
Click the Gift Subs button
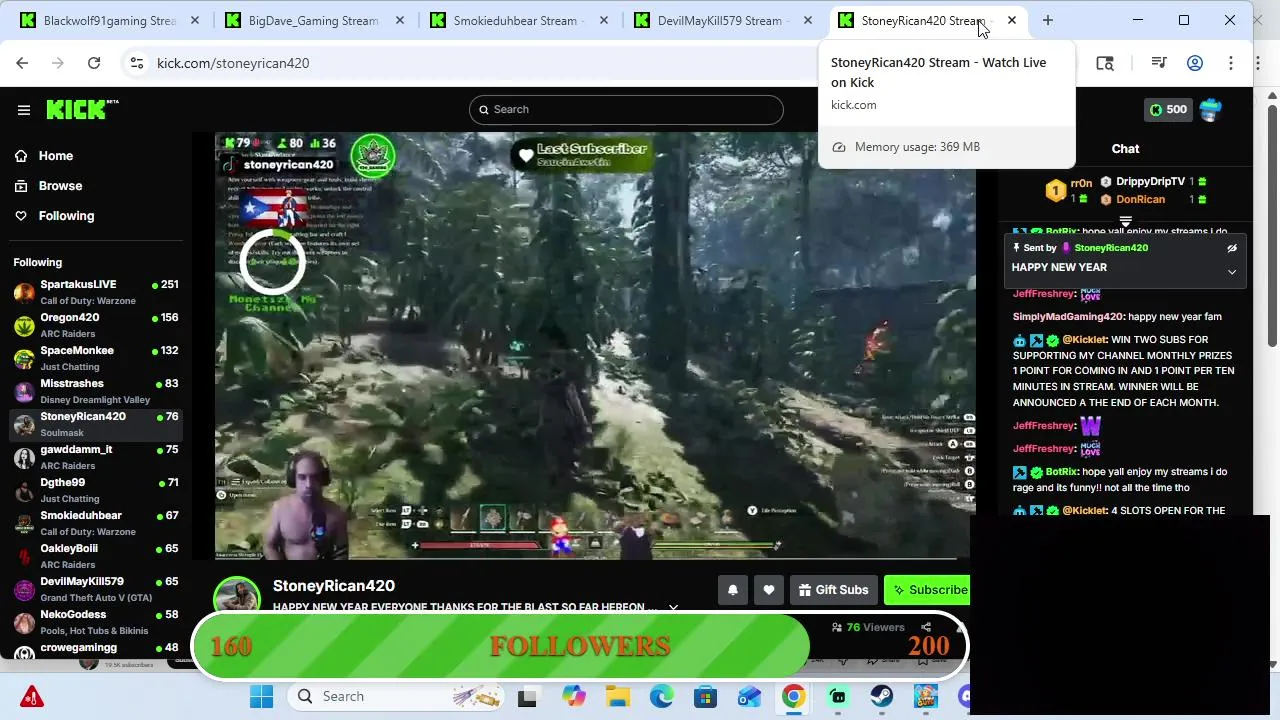tap(832, 590)
